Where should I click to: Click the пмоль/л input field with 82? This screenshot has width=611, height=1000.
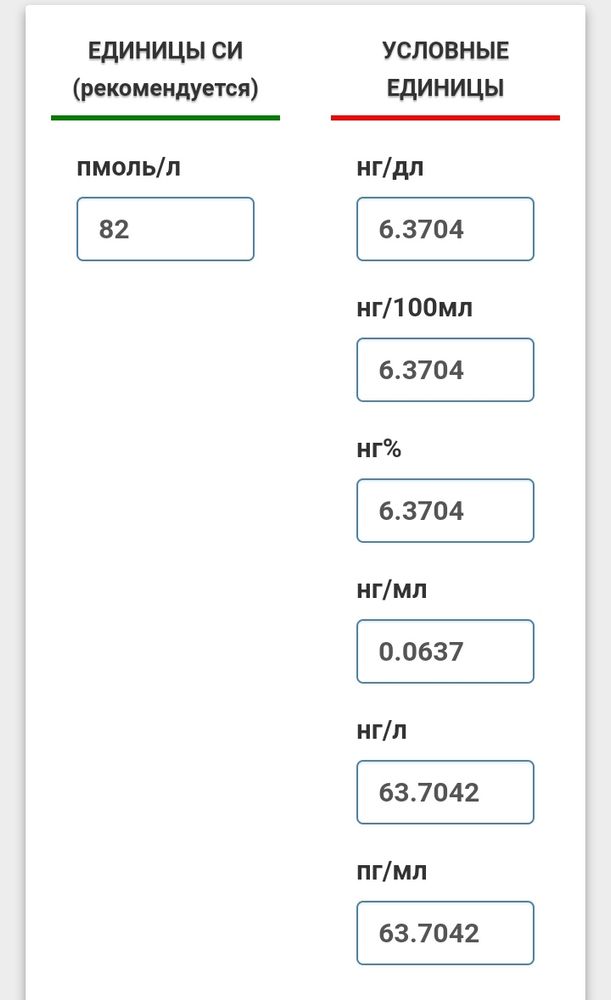tap(165, 229)
